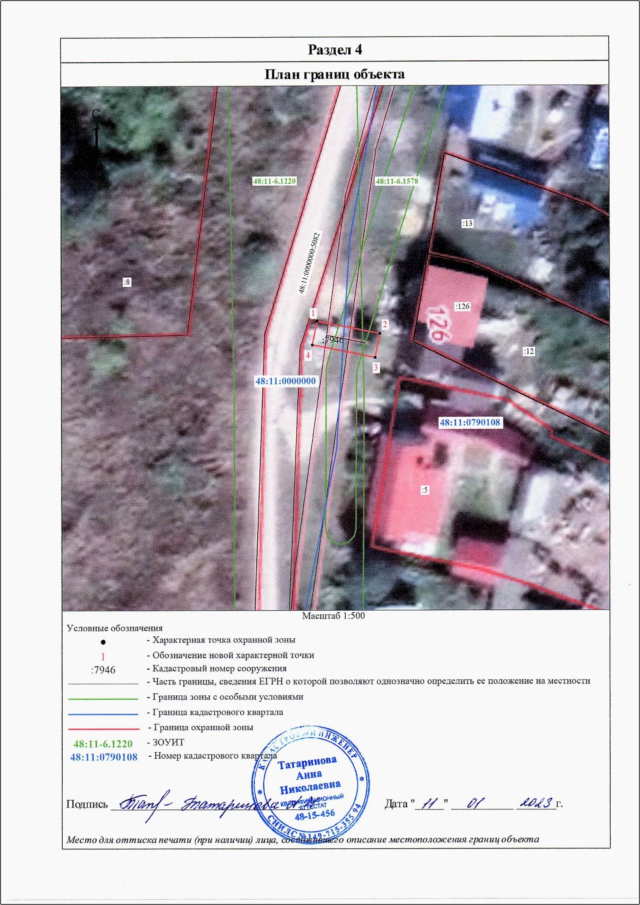Click the green 48:11-6.1578 label on the map
Screen dimensions: 640x905
point(398,181)
